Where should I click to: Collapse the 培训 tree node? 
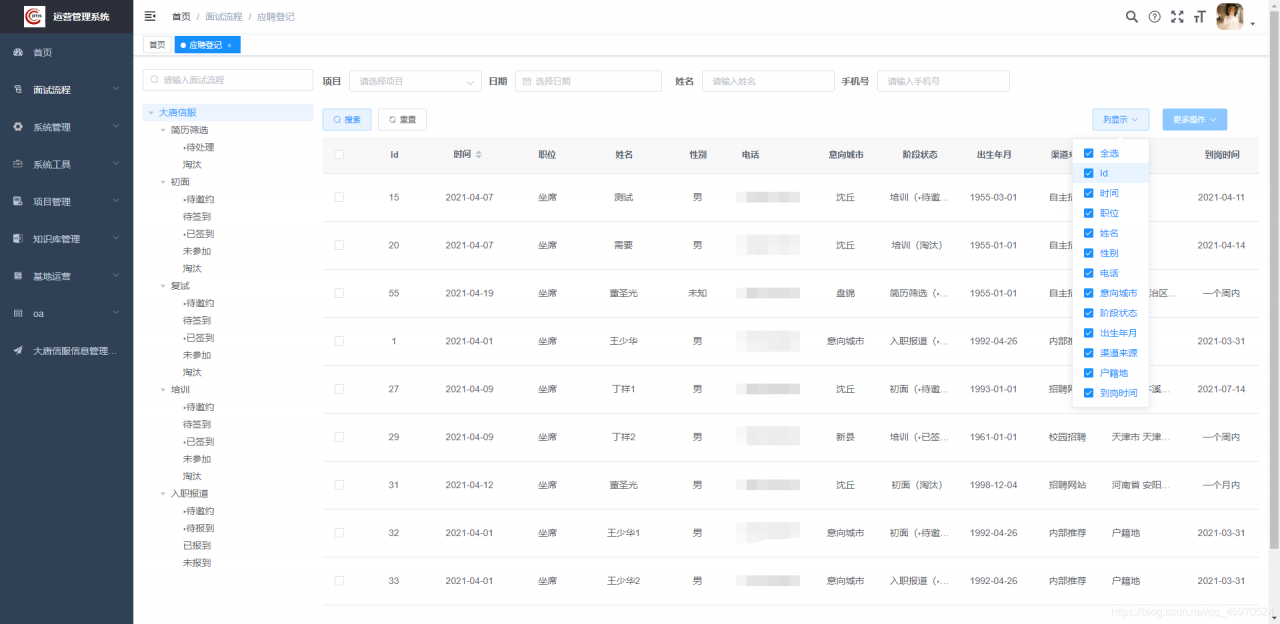click(x=163, y=390)
